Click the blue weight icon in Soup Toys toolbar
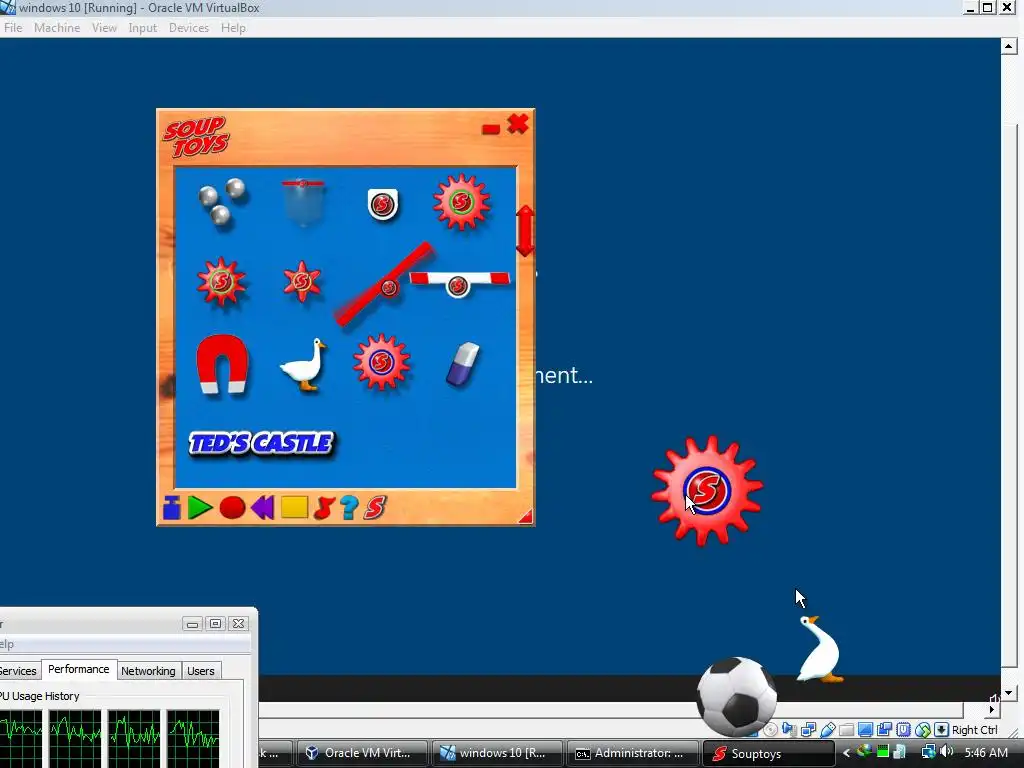 (x=172, y=507)
